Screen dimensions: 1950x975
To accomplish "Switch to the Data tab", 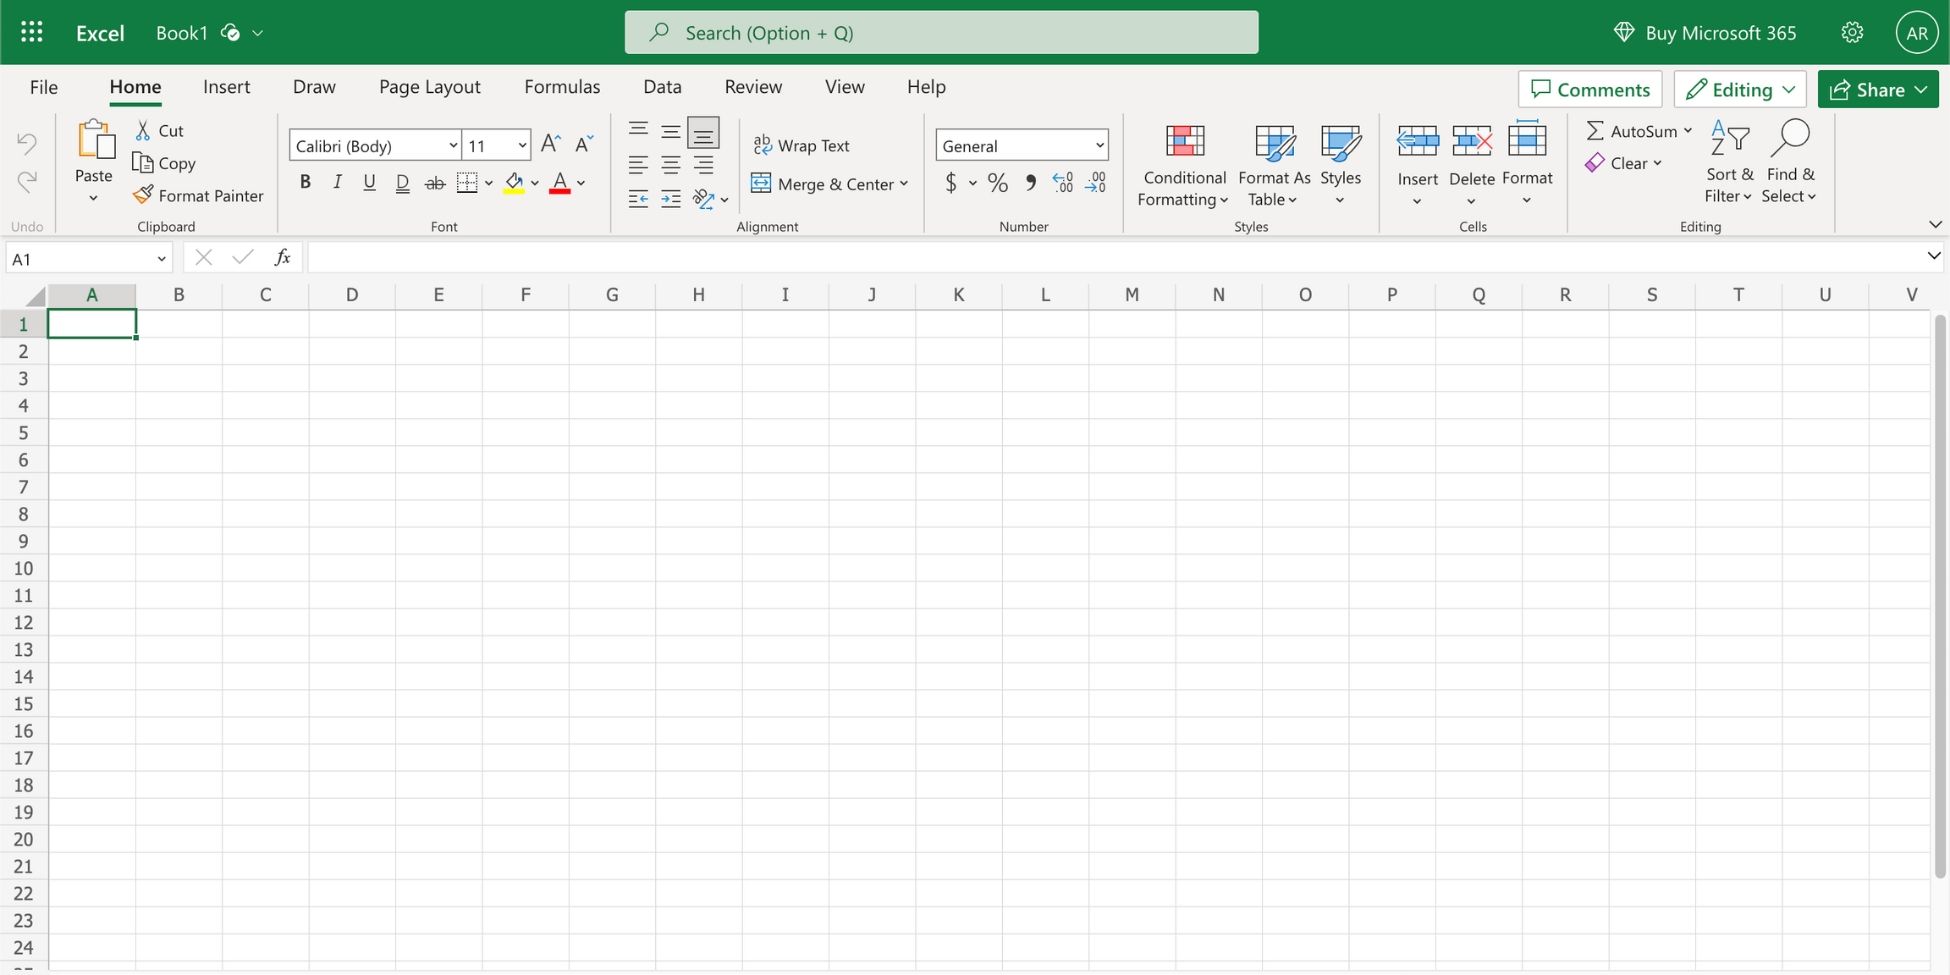I will coord(662,87).
